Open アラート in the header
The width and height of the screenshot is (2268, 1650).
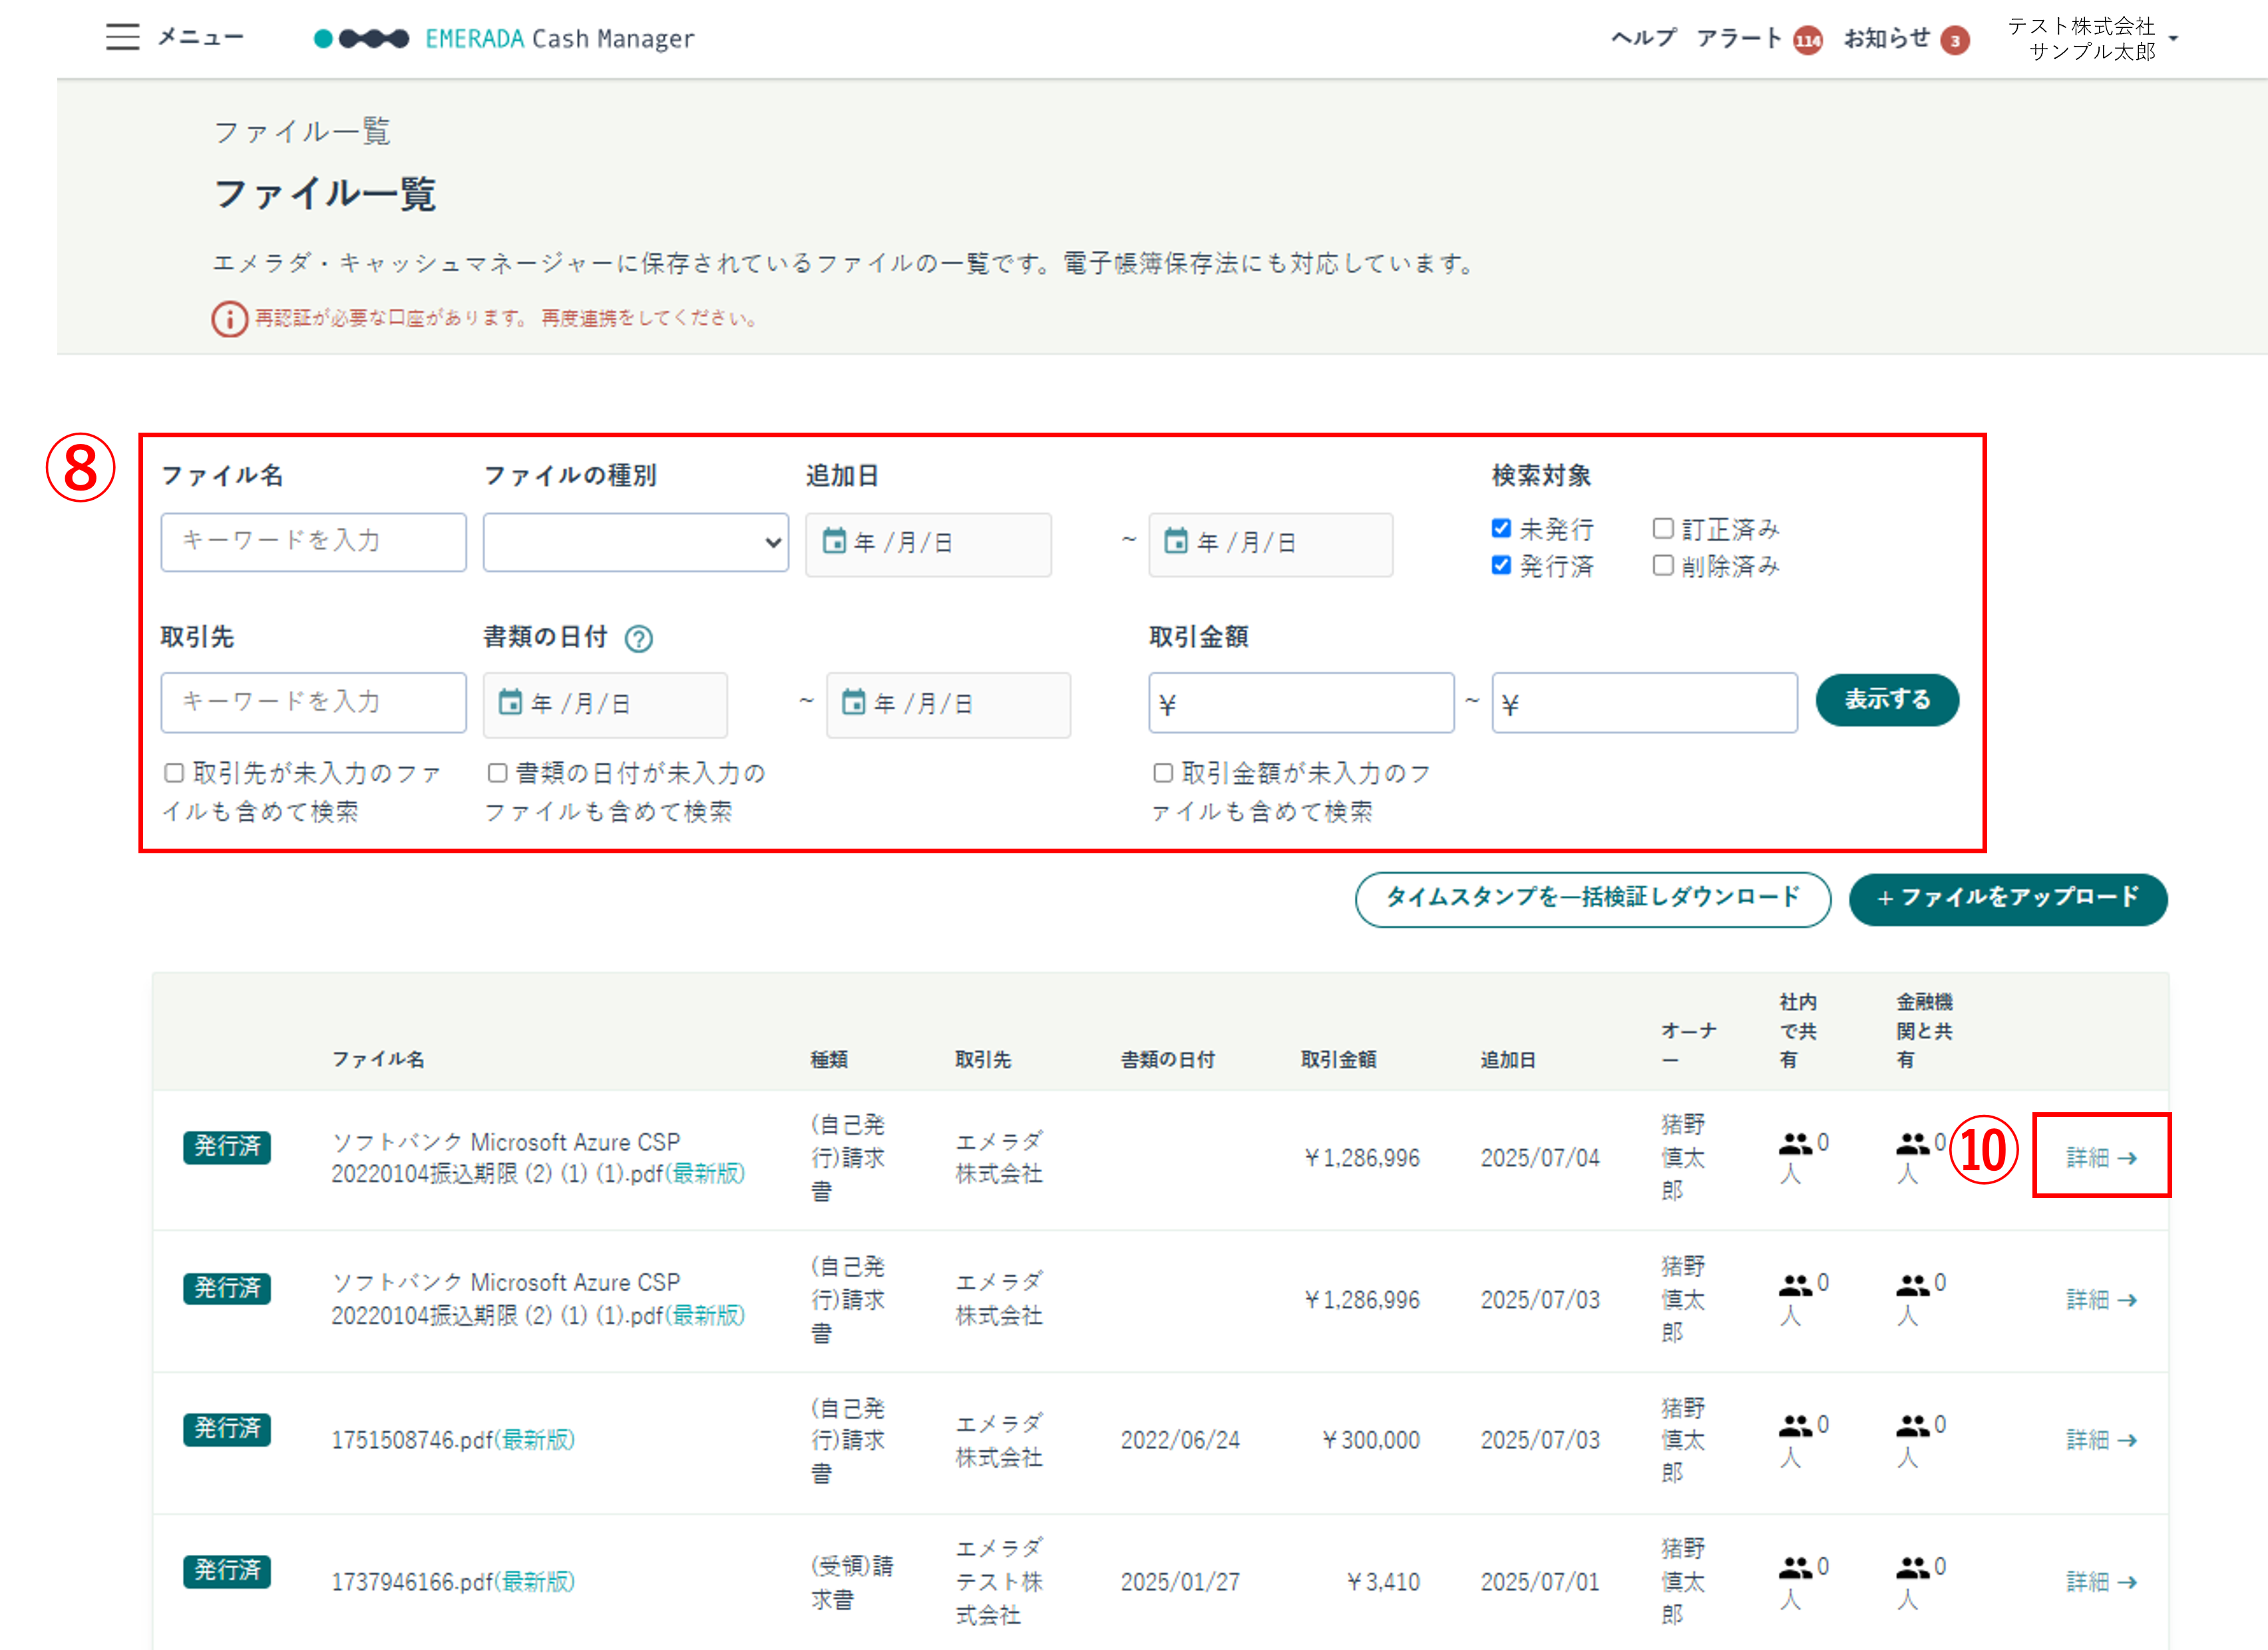tap(1739, 38)
